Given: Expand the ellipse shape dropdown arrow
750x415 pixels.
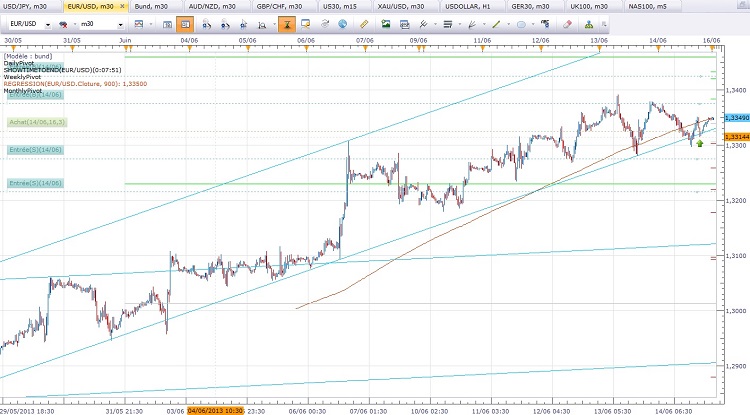Looking at the screenshot, I should [x=533, y=24].
